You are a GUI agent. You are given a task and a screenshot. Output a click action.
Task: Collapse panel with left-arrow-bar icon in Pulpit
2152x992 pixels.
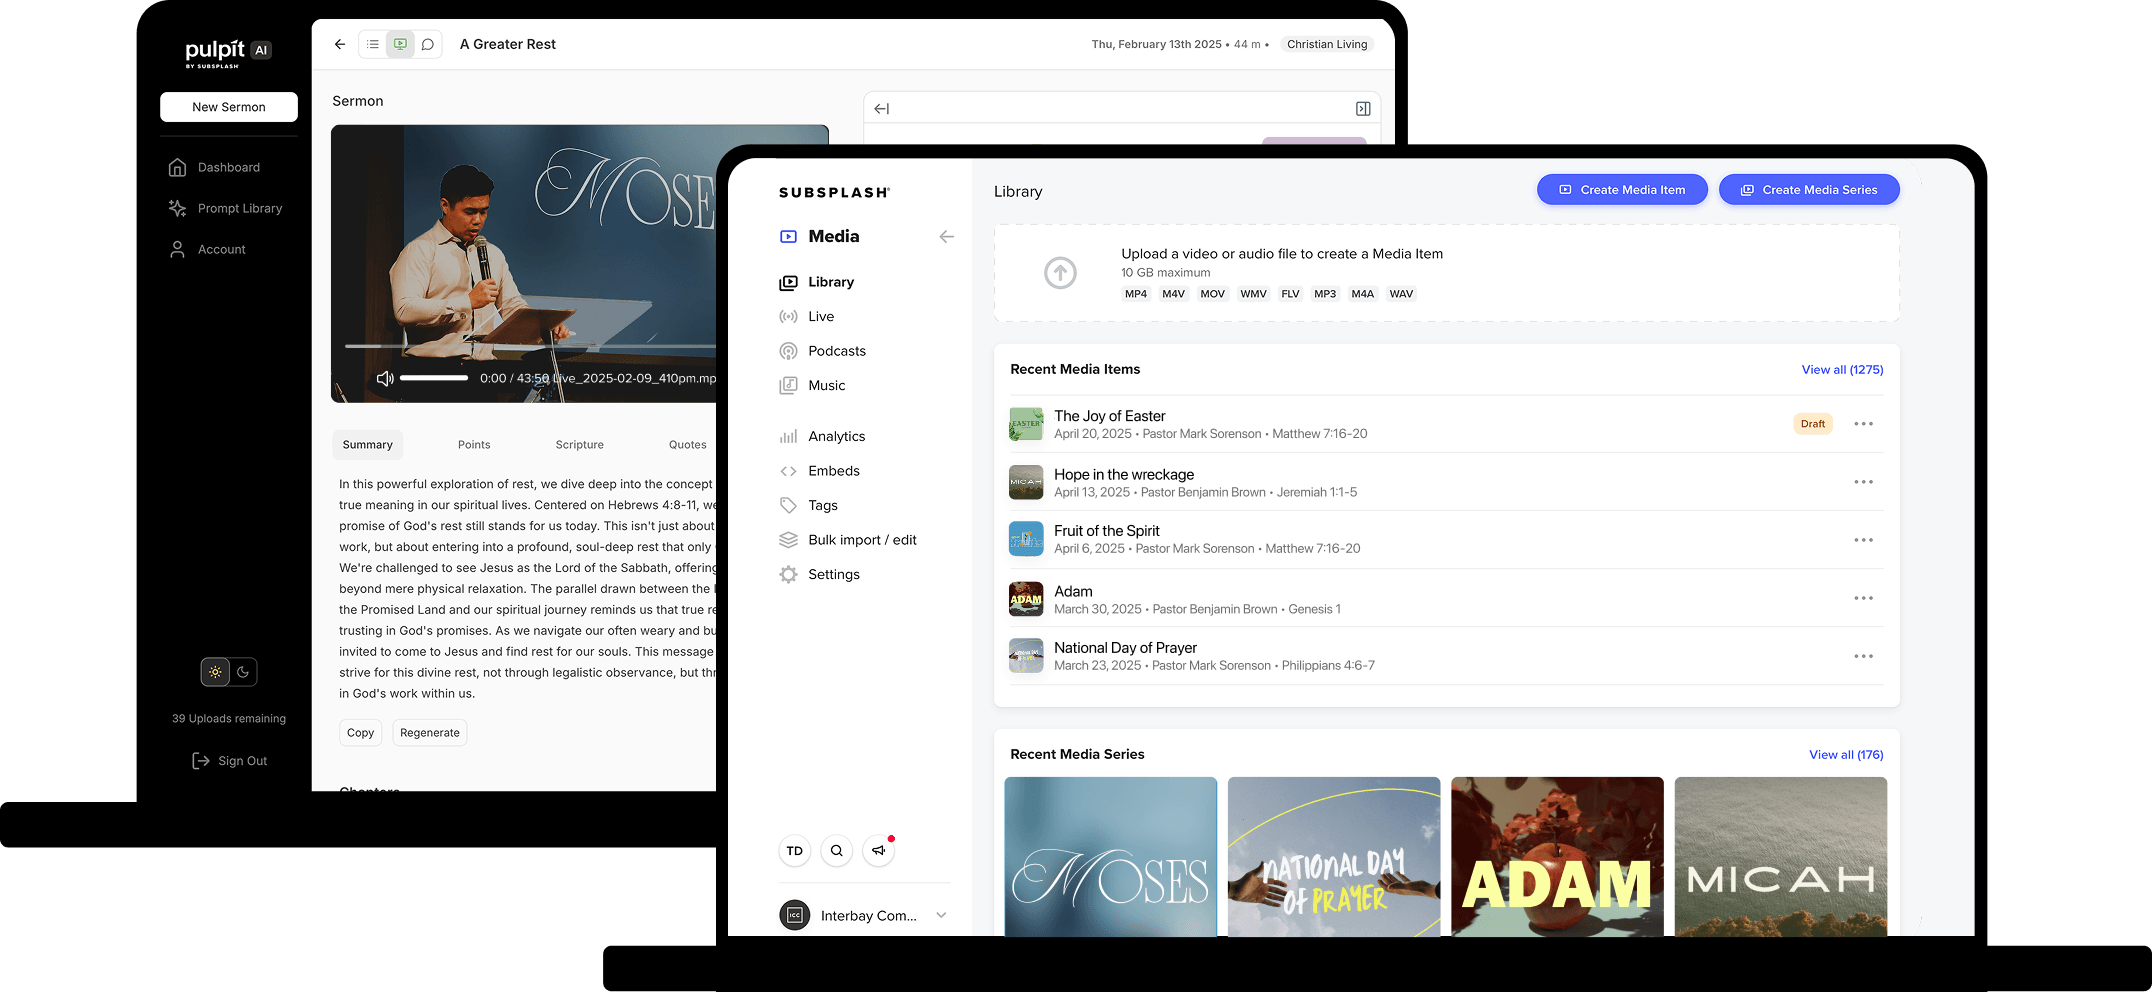tap(882, 109)
